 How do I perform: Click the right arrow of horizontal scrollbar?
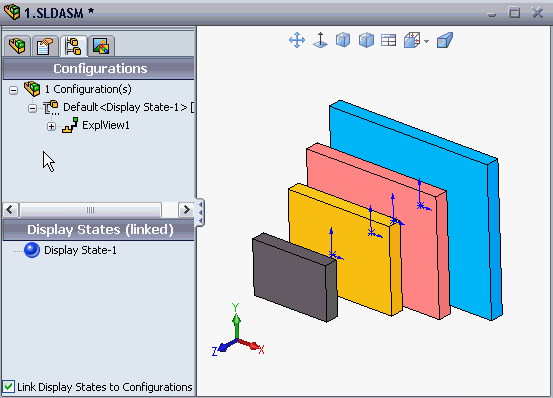click(x=186, y=210)
